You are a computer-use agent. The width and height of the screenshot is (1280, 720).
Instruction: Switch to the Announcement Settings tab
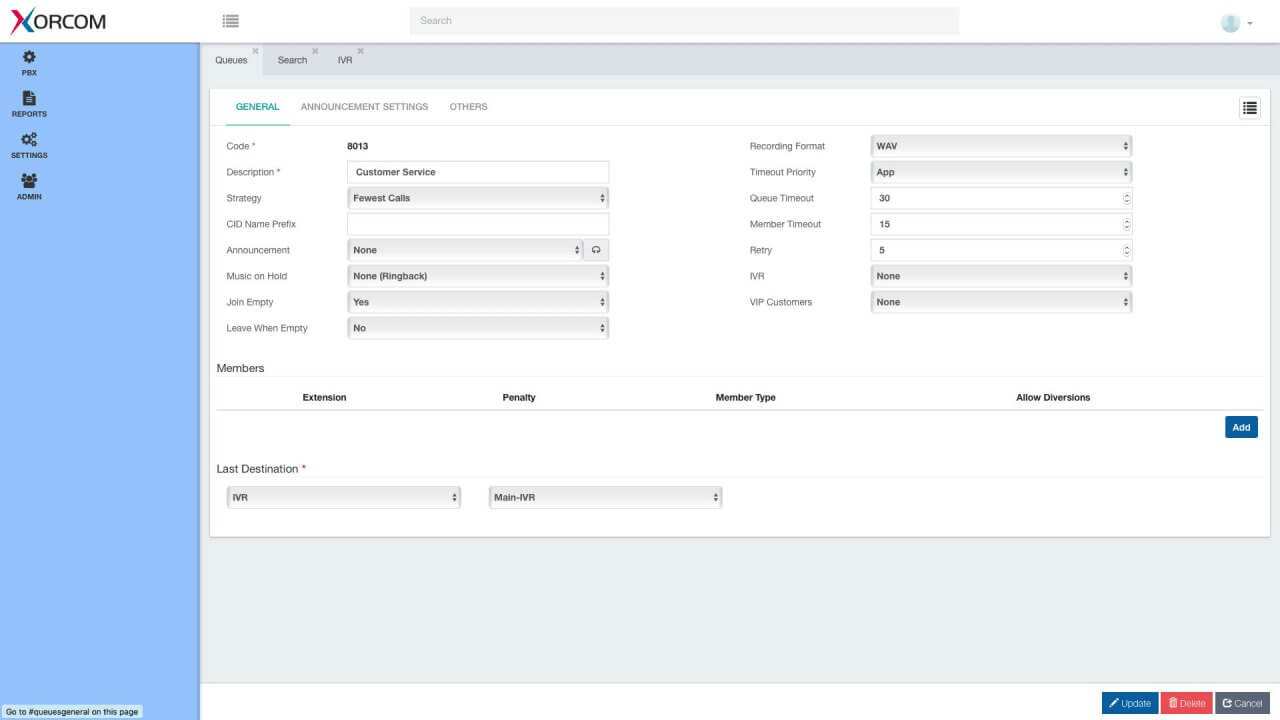[x=364, y=107]
